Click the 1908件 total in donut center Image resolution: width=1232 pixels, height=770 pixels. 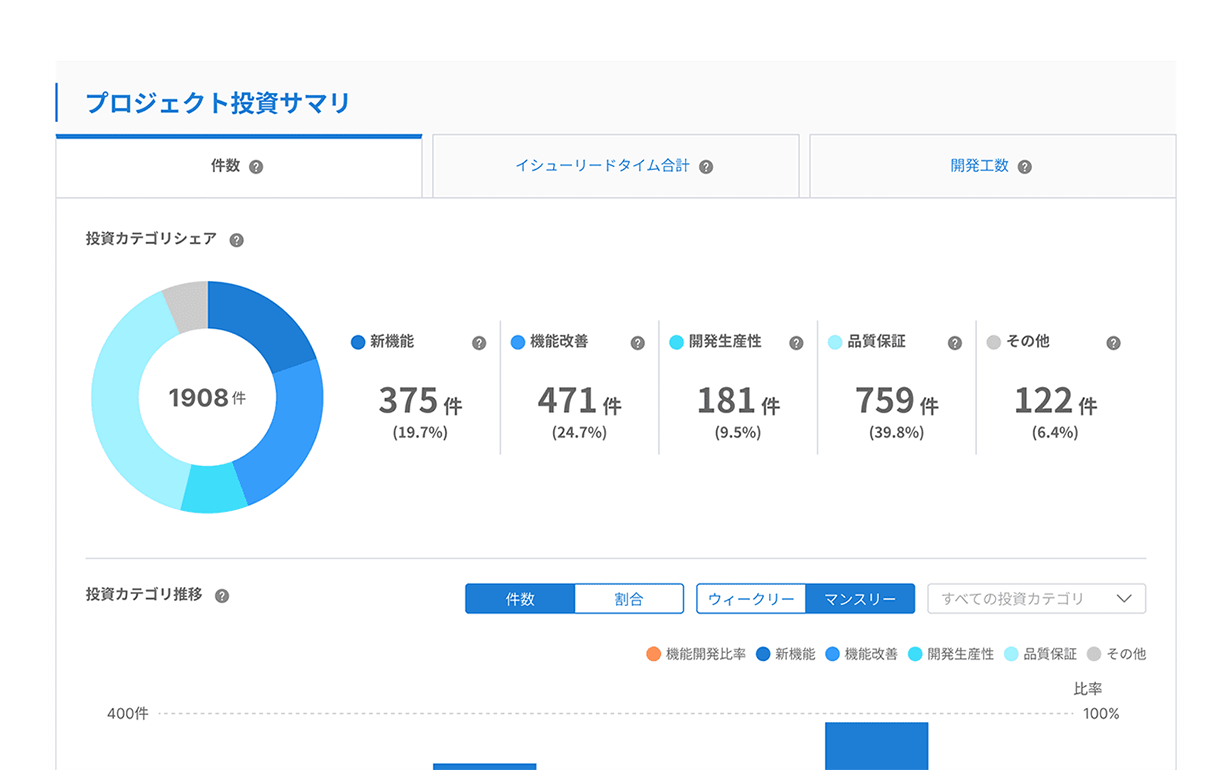click(207, 398)
